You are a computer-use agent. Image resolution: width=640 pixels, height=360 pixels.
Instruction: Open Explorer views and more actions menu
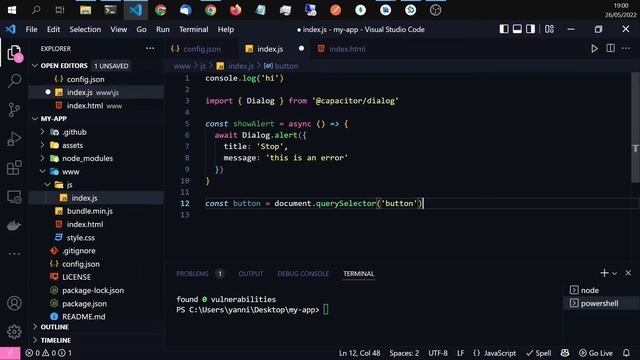[150, 48]
